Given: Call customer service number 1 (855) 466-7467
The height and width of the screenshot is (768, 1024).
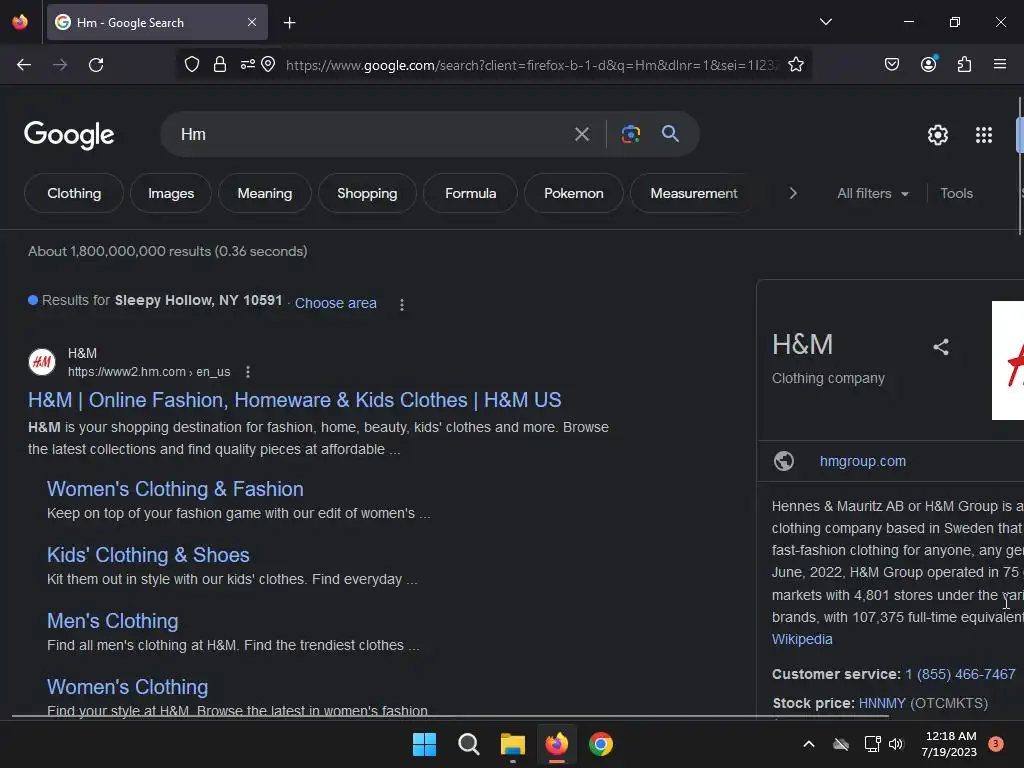Looking at the screenshot, I should click(x=960, y=674).
